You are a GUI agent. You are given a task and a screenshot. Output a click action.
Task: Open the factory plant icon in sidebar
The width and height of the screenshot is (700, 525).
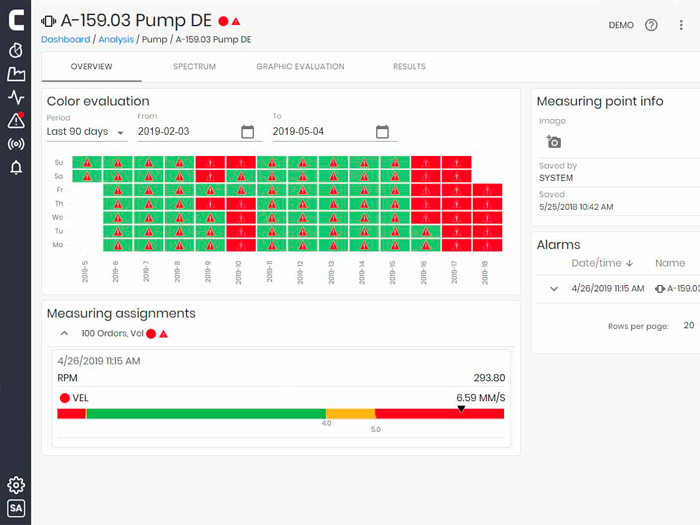coord(16,74)
